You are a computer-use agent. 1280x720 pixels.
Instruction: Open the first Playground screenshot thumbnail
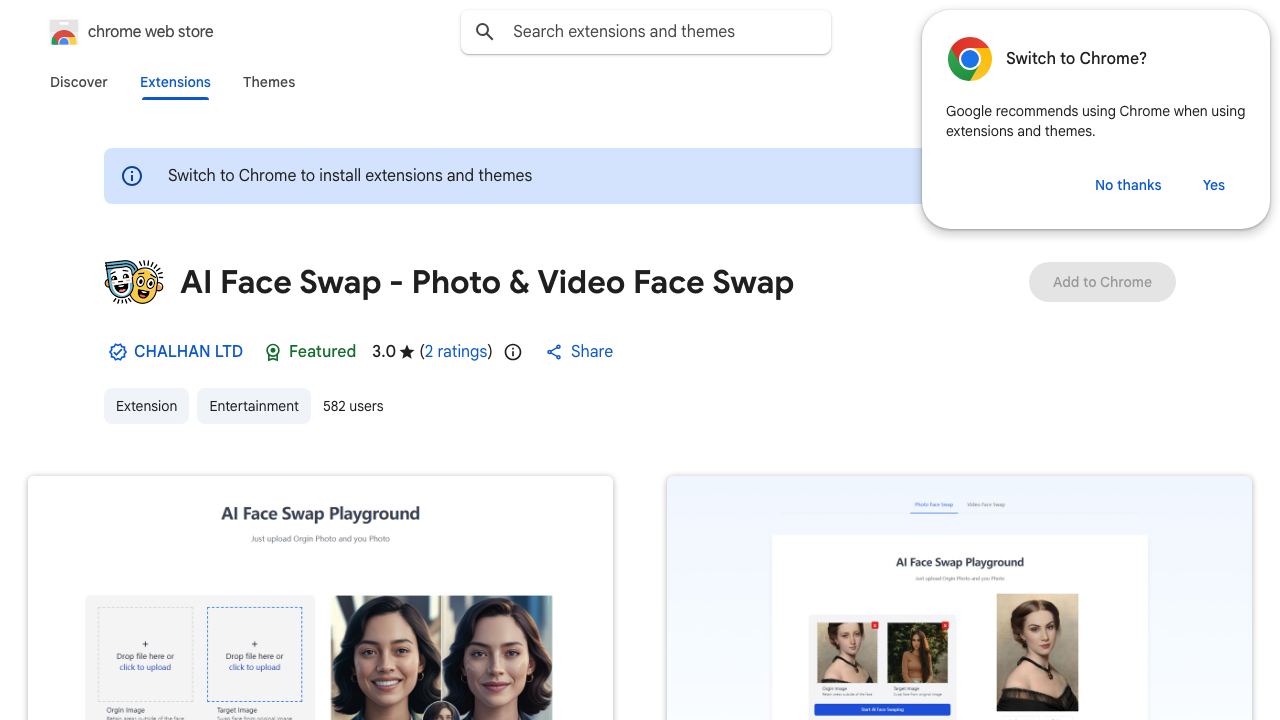coord(320,598)
